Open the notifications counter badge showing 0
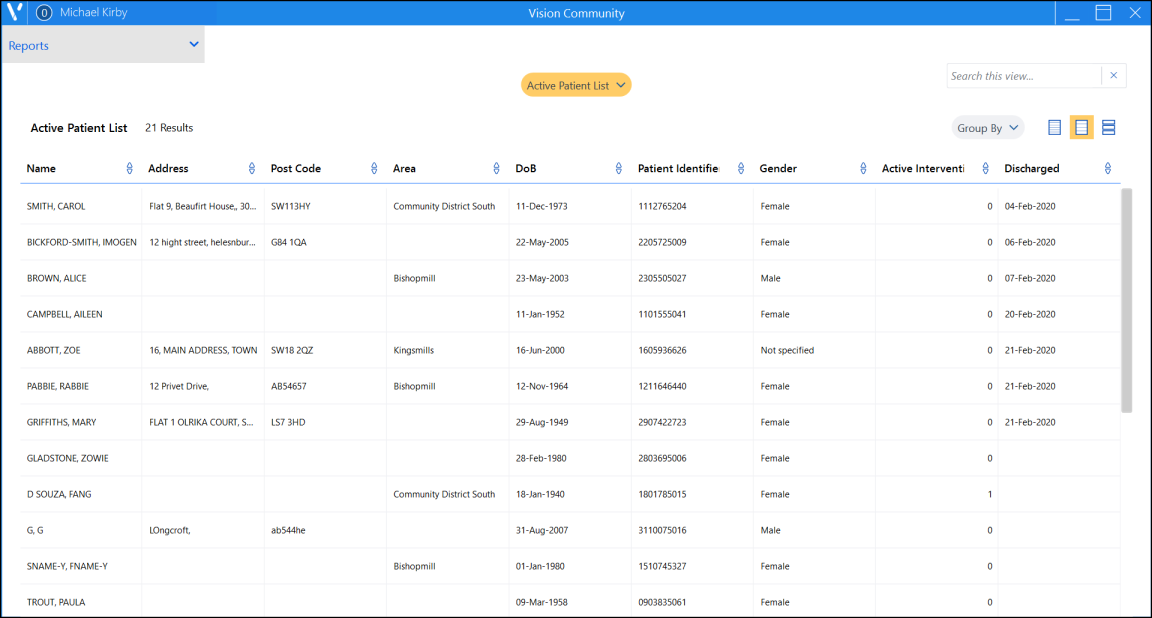Viewport: 1152px width, 618px height. tap(44, 12)
